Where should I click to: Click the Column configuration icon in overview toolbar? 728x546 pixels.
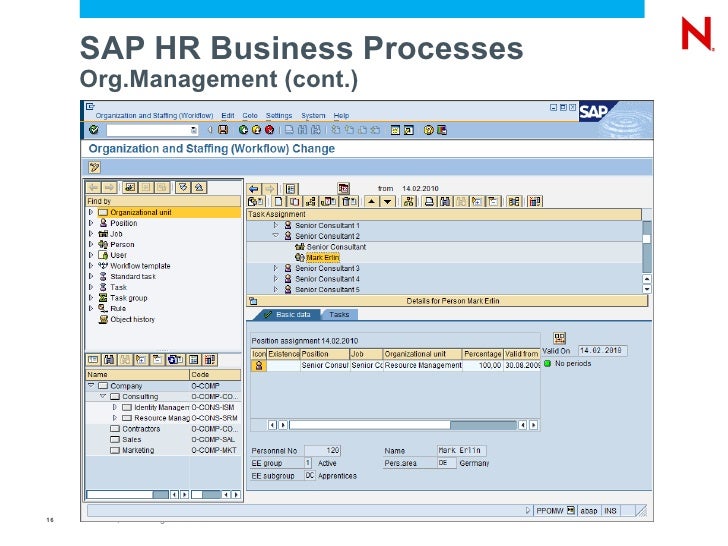click(x=535, y=202)
